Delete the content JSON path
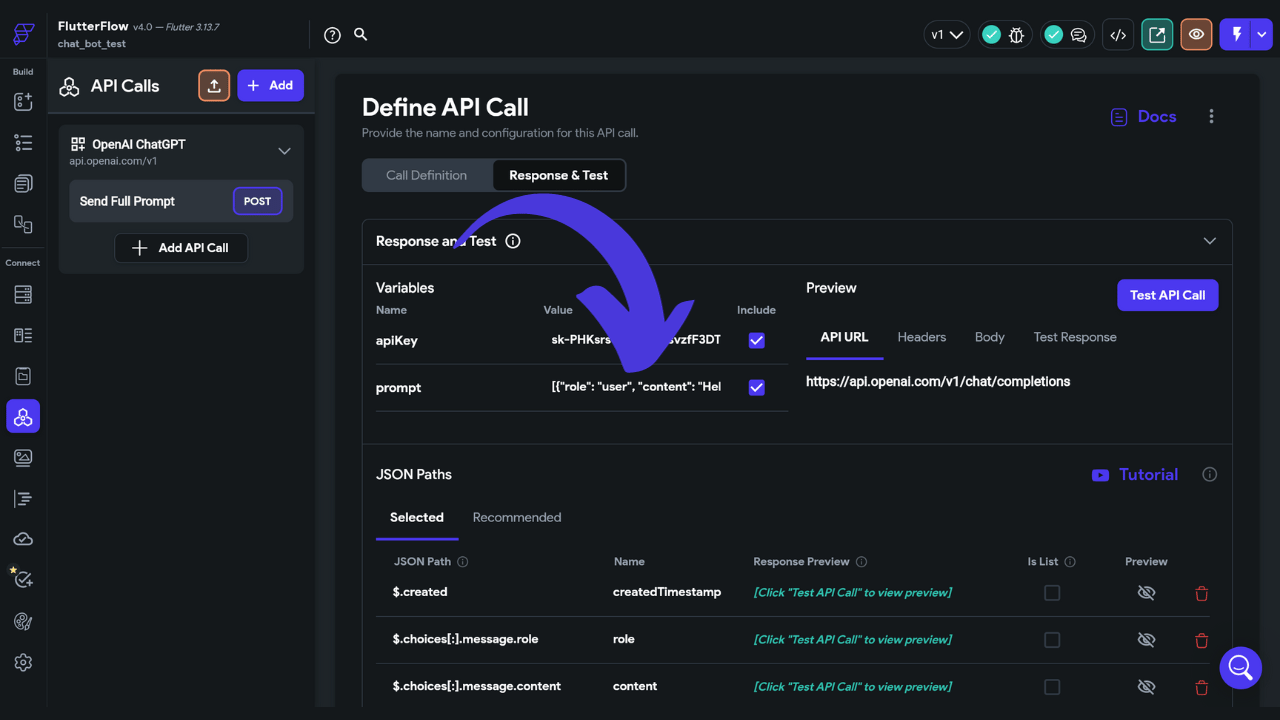The image size is (1280, 720). (1202, 687)
